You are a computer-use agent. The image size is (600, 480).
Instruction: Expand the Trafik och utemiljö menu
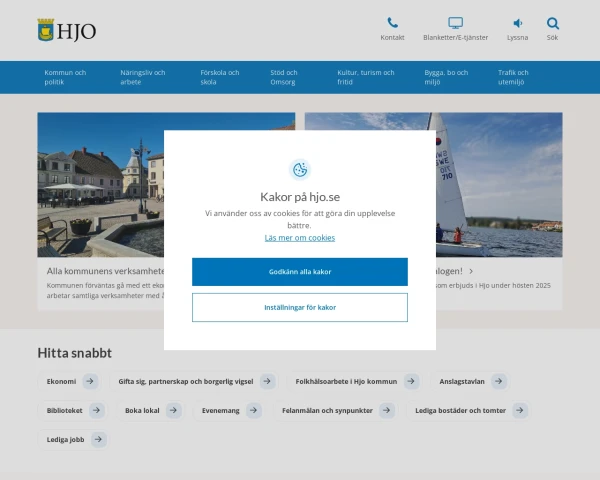pos(514,77)
